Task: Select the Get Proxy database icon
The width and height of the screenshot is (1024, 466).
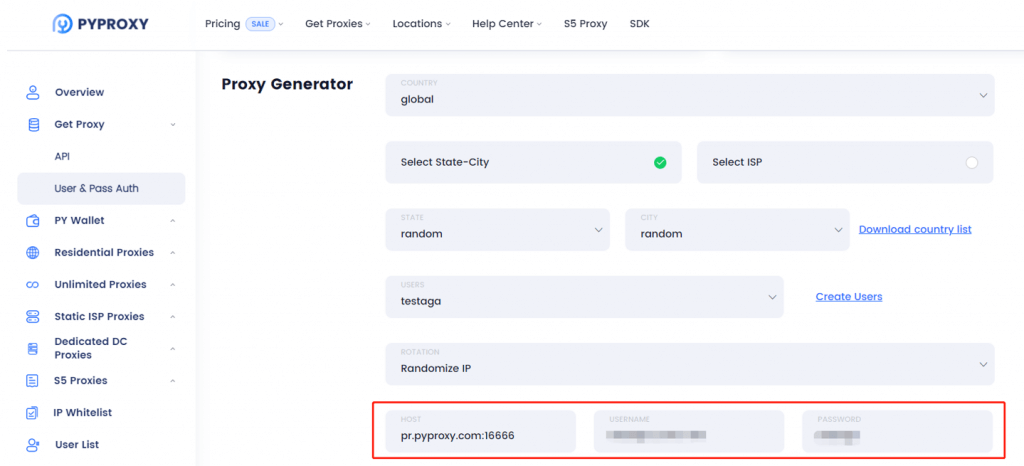Action: (33, 124)
